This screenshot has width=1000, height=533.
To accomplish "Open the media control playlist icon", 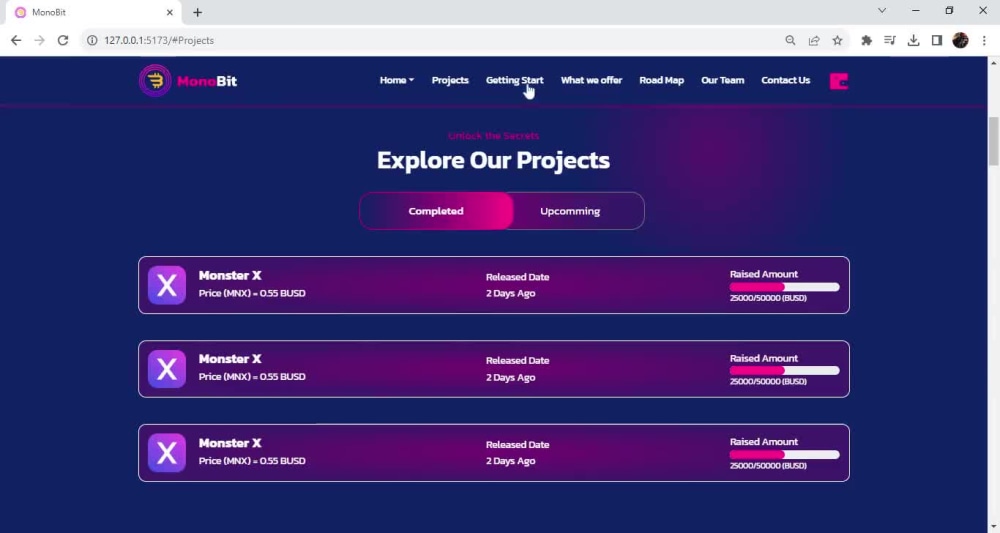I will tap(890, 40).
